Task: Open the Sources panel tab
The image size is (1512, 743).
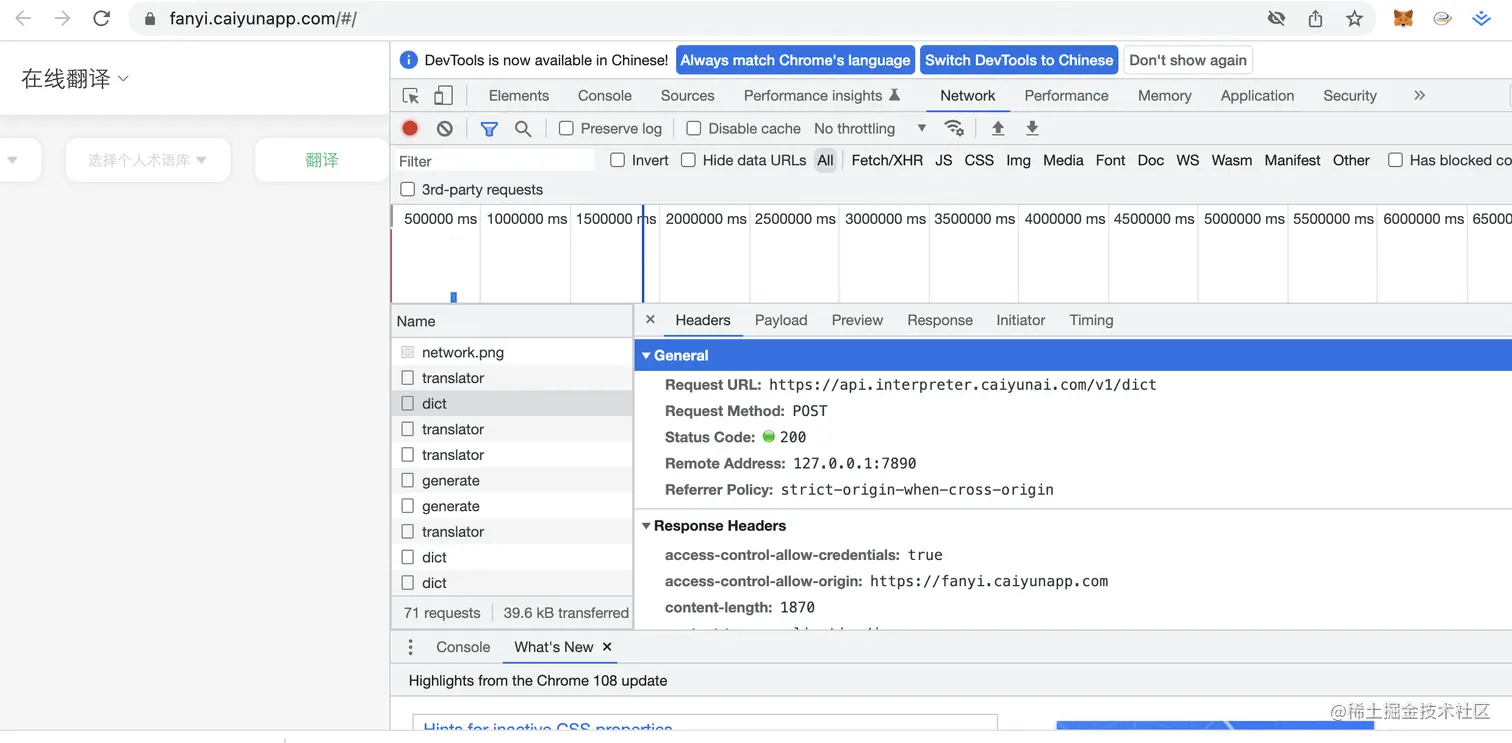Action: pos(687,96)
